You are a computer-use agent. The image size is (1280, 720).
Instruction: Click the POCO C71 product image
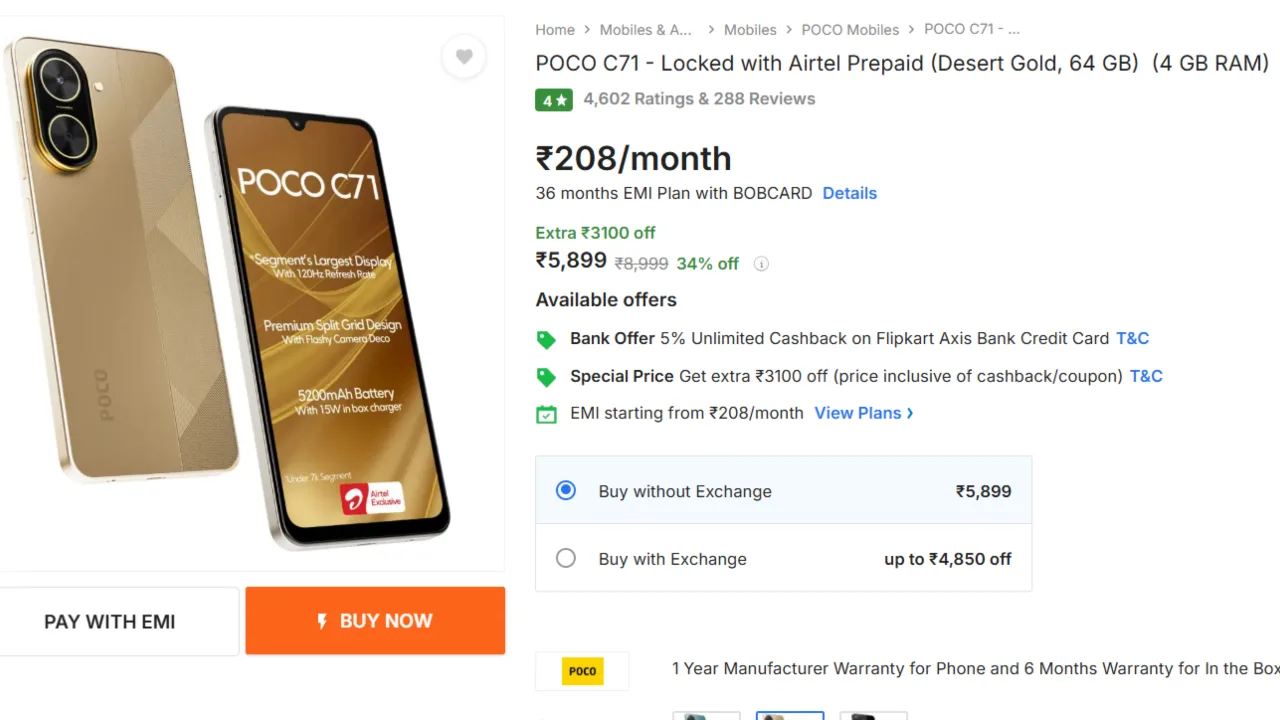coord(230,290)
